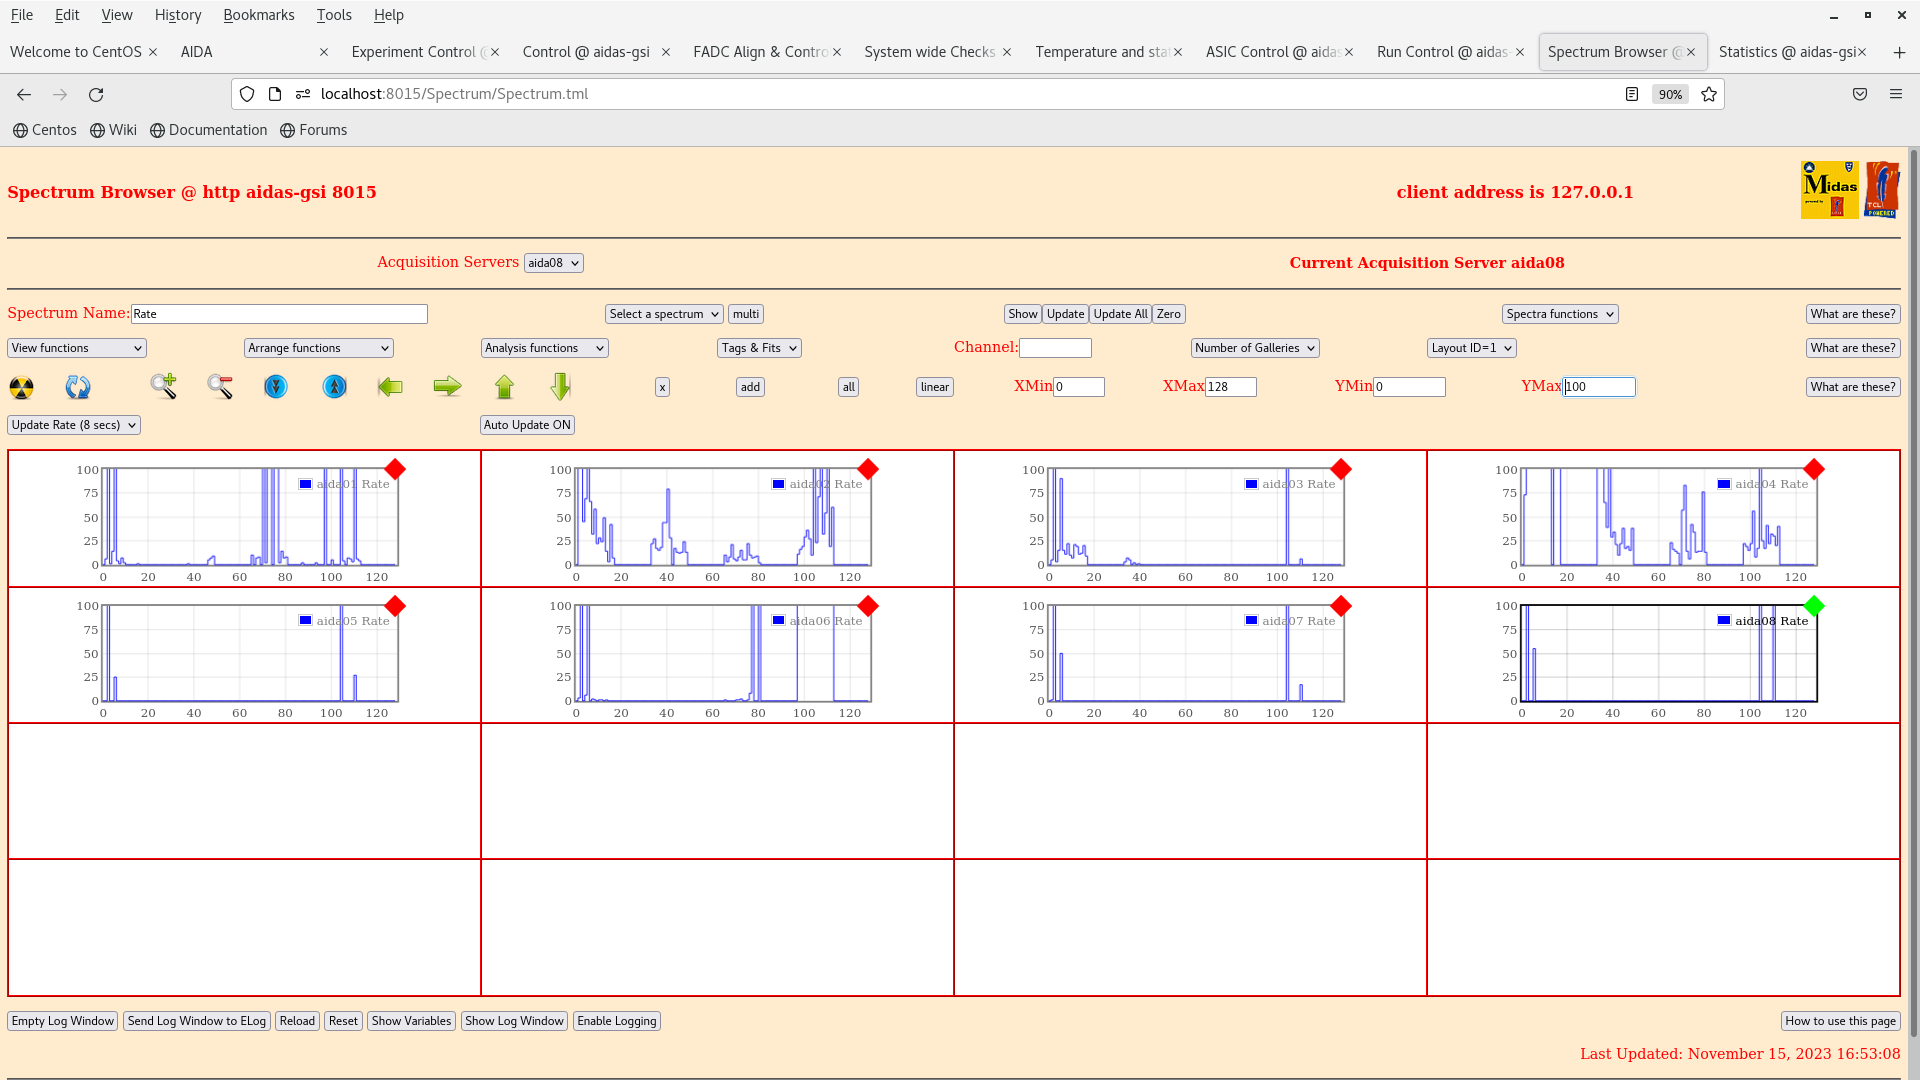Expand the Update Rate (8 secs) dropdown

point(74,425)
